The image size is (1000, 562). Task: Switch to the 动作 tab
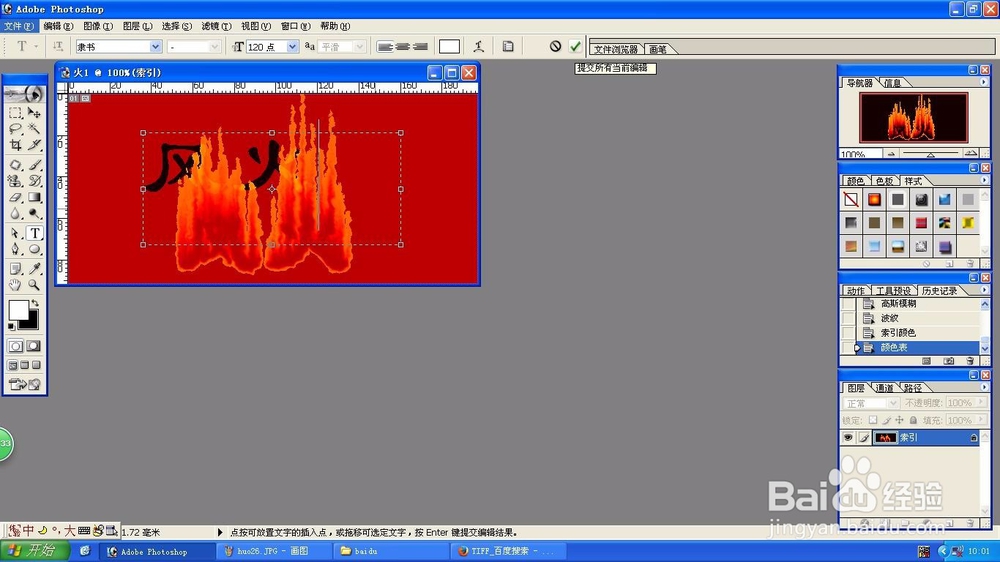(x=855, y=291)
